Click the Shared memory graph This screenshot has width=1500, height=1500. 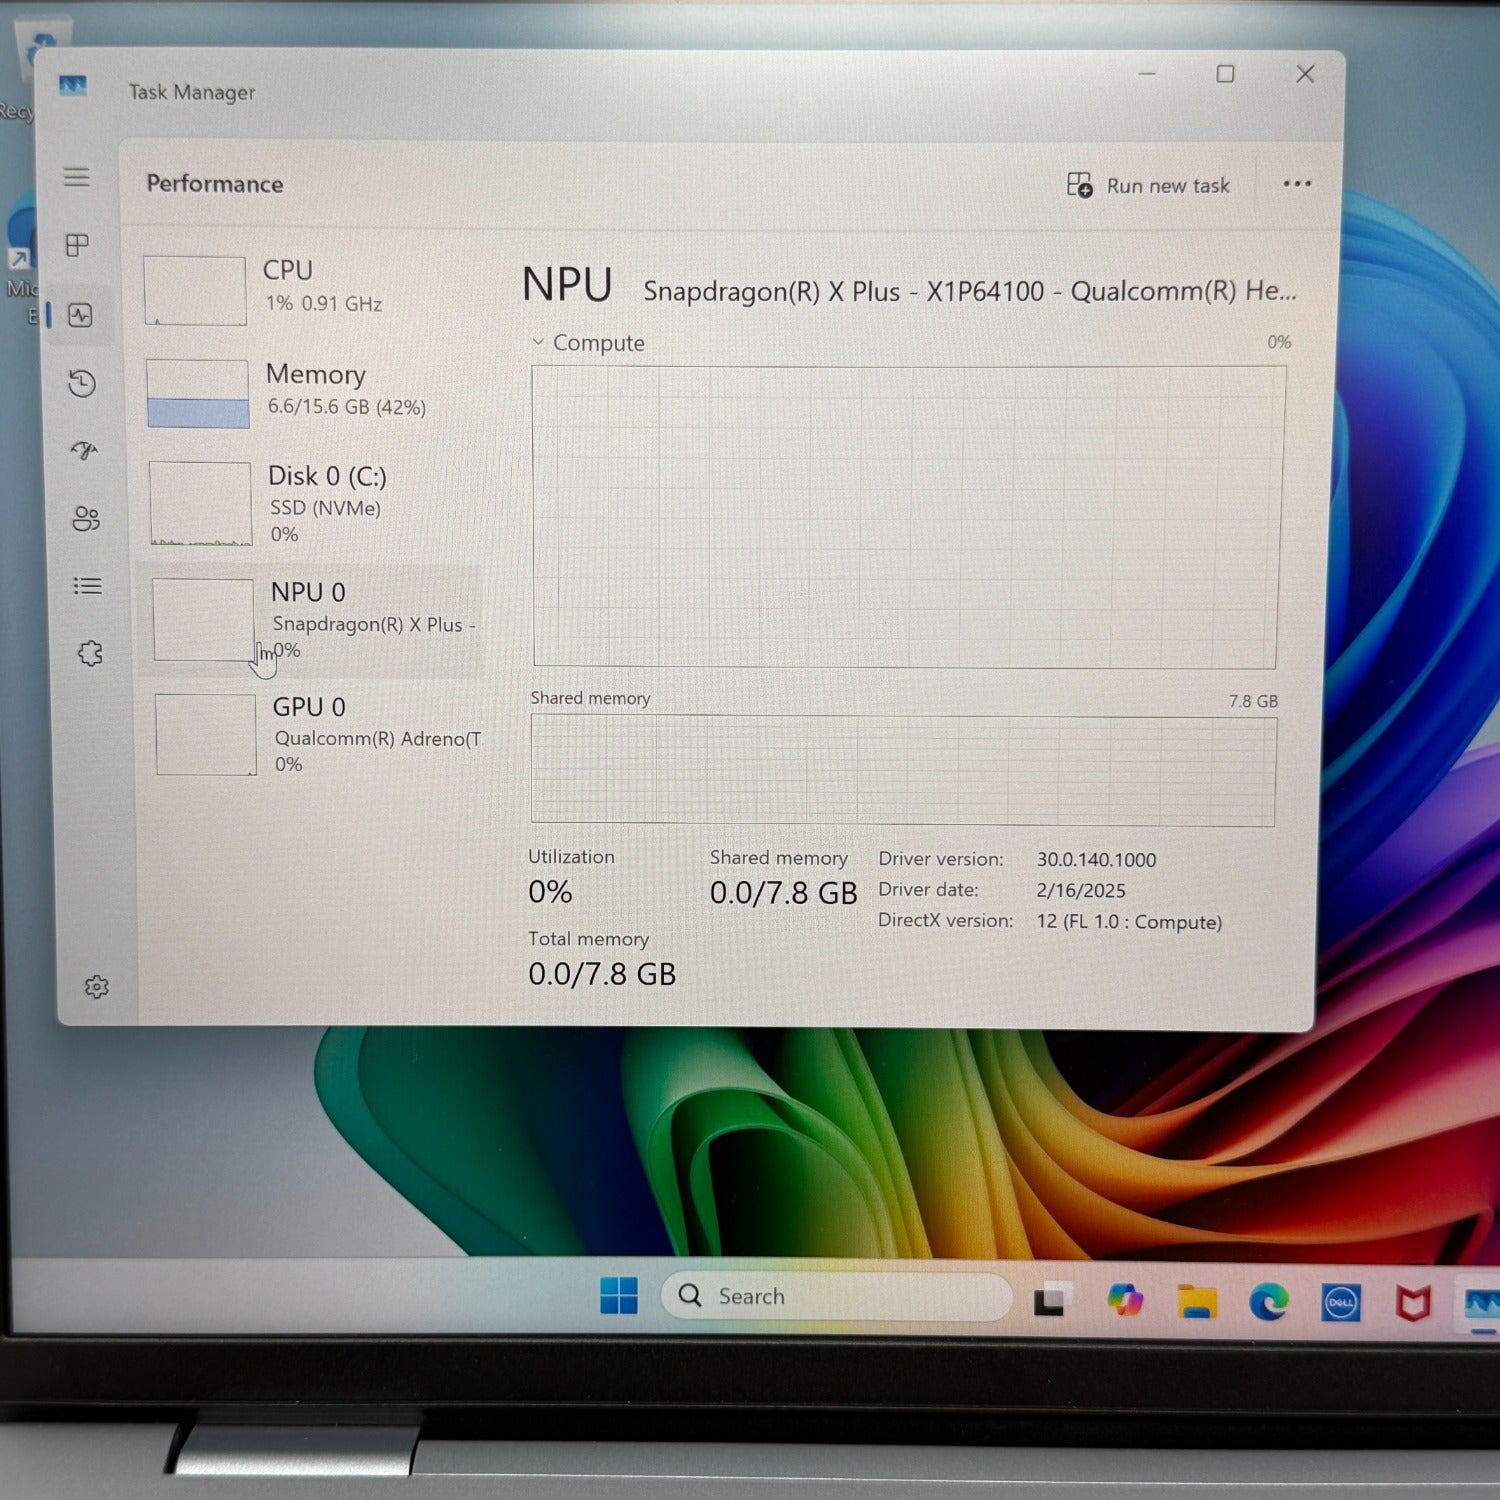coord(904,770)
